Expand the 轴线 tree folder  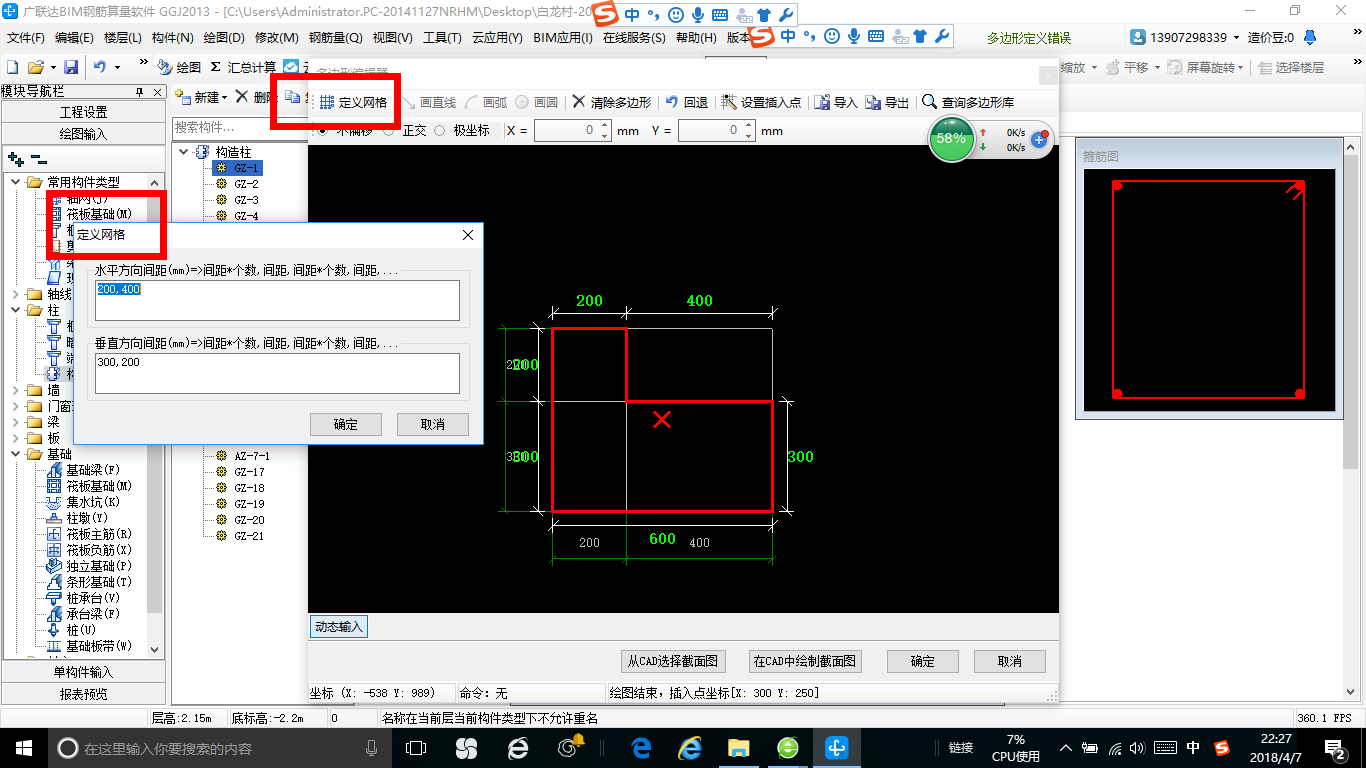pyautogui.click(x=17, y=294)
